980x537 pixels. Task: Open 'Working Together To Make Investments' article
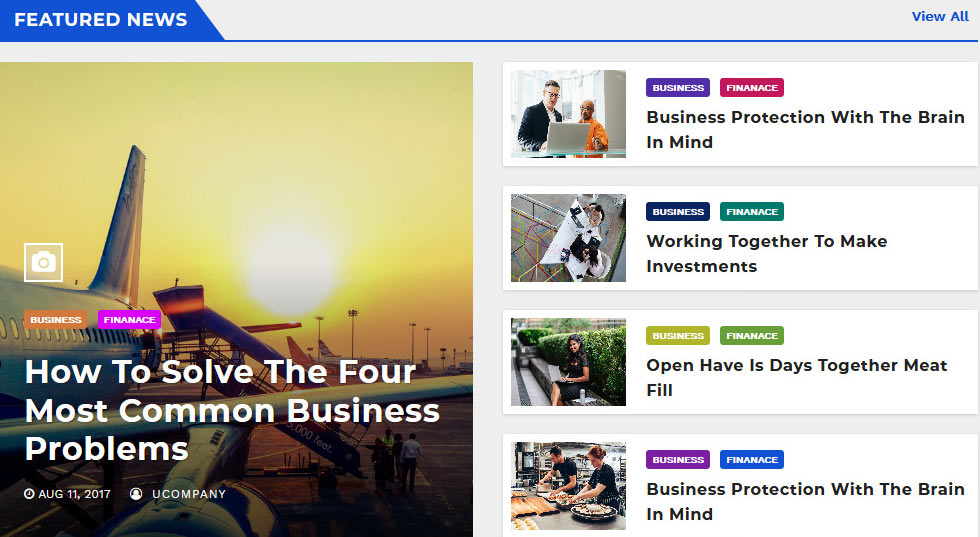767,253
